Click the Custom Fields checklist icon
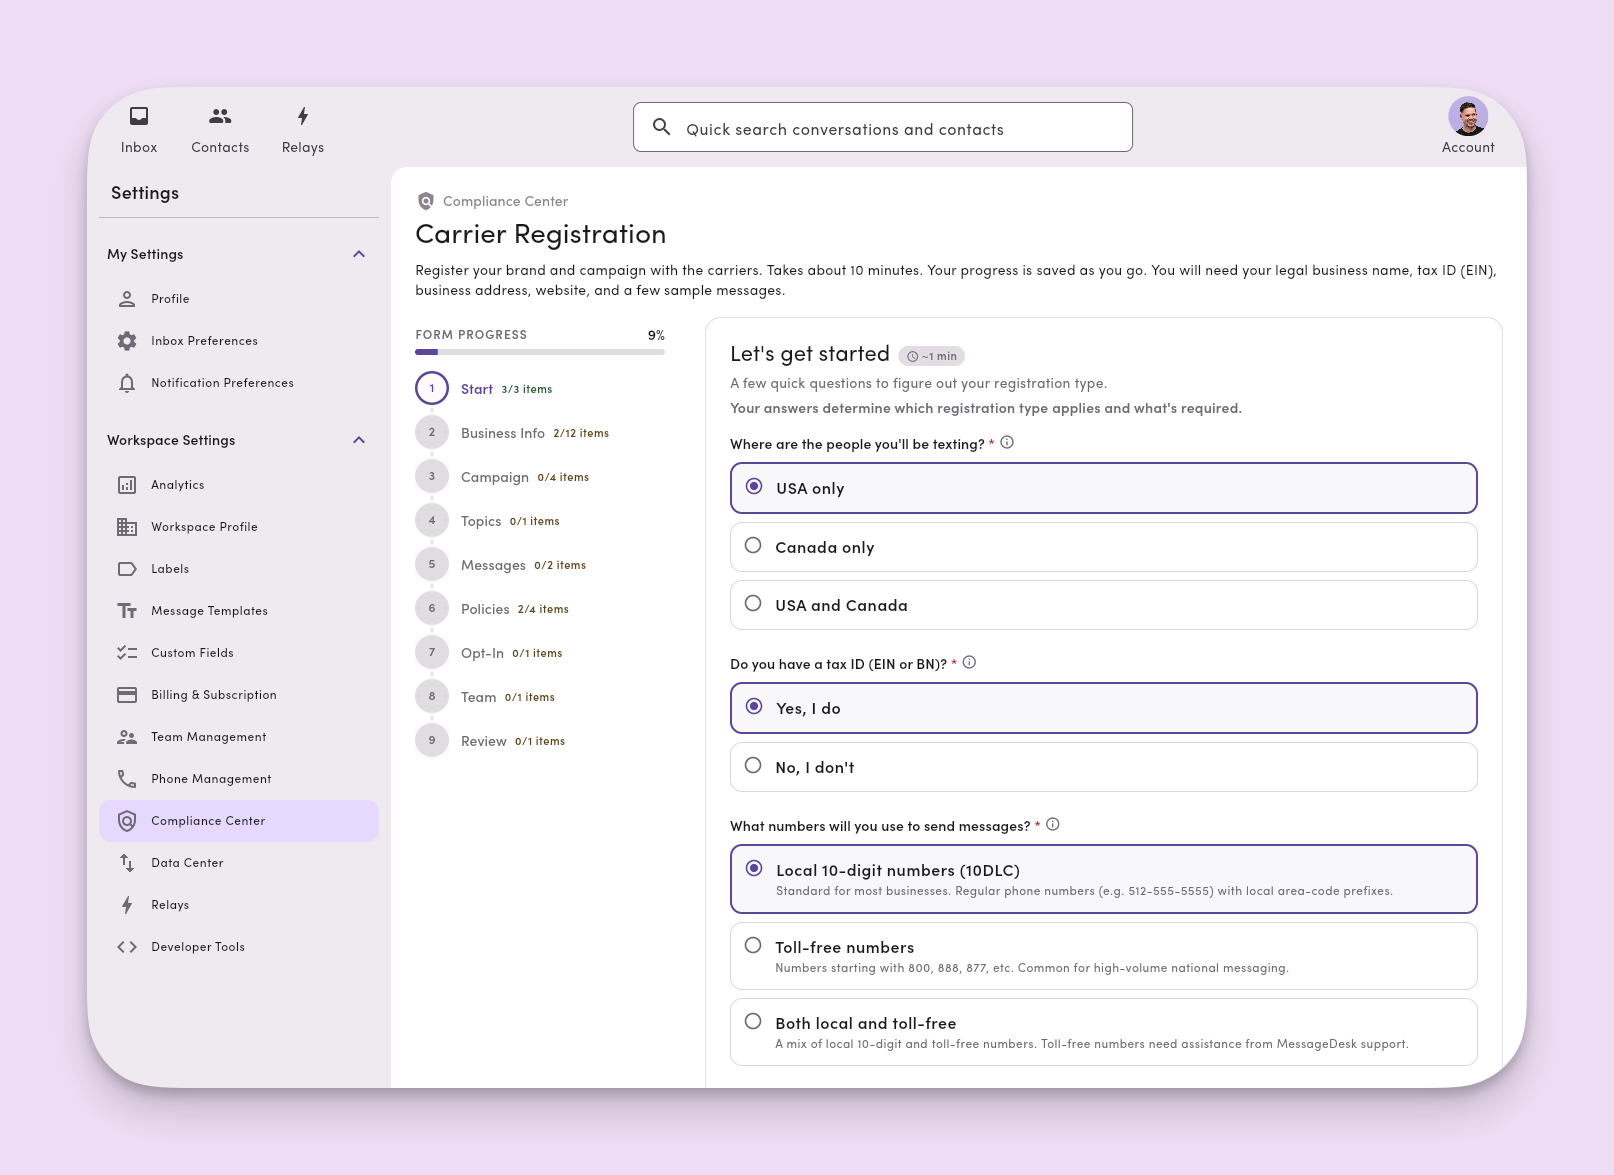1614x1175 pixels. pos(127,653)
